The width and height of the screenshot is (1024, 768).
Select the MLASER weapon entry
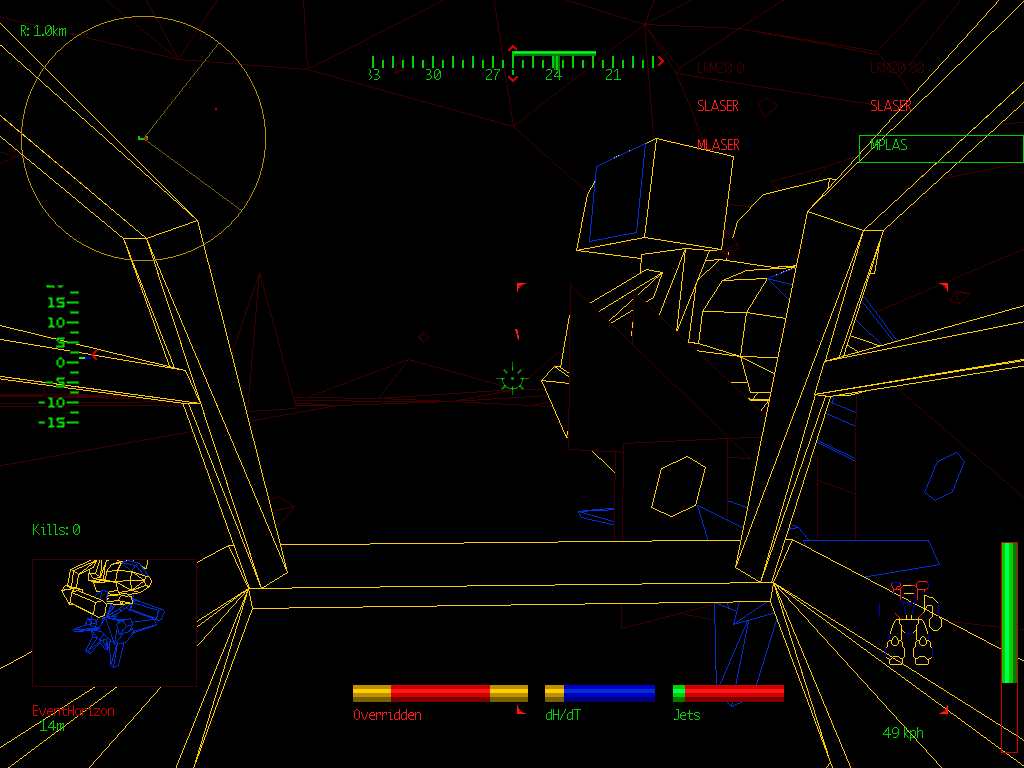point(718,143)
